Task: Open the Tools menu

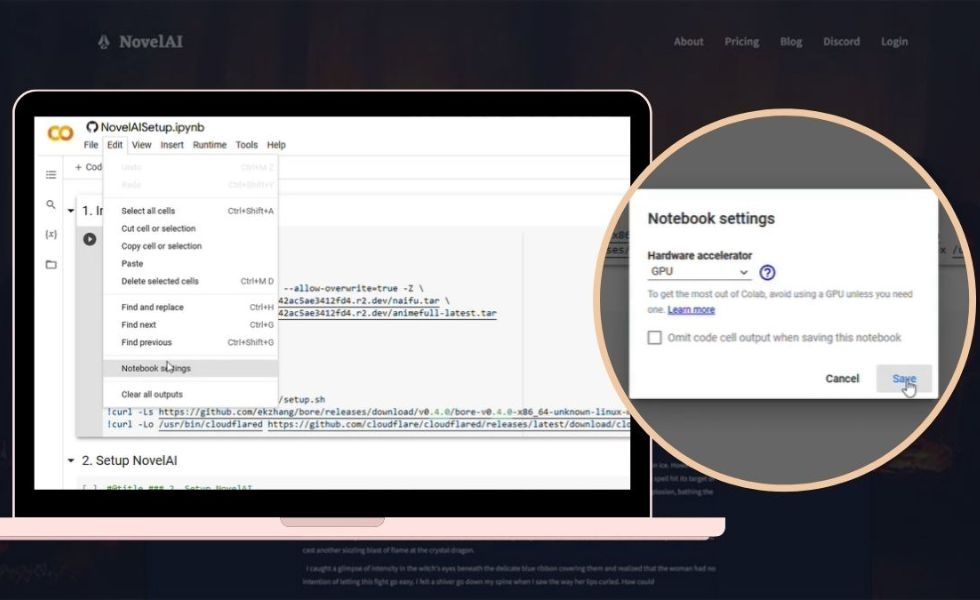Action: [x=246, y=145]
